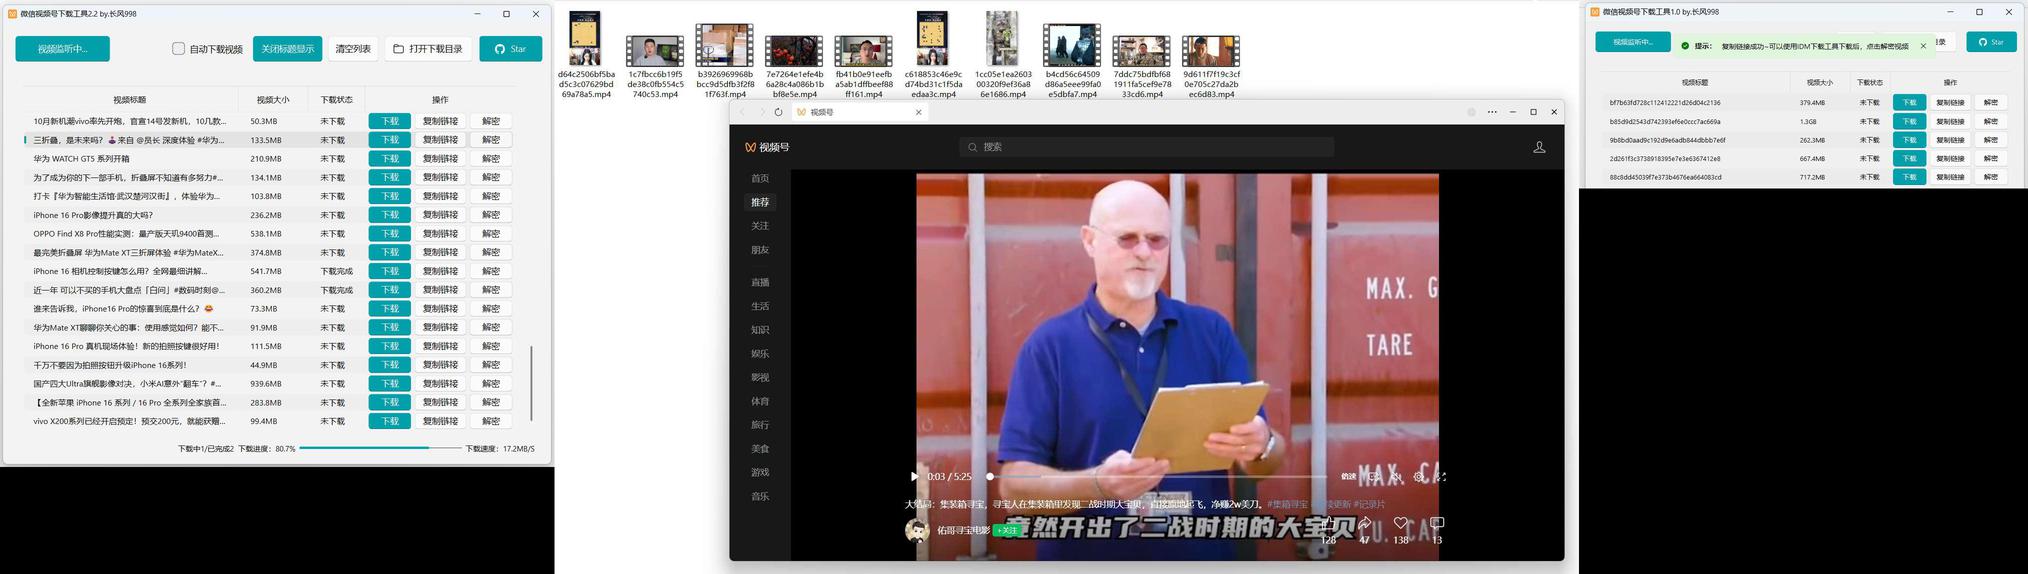Click the reload icon in 视频号 browser window
2028x574 pixels.
(778, 112)
